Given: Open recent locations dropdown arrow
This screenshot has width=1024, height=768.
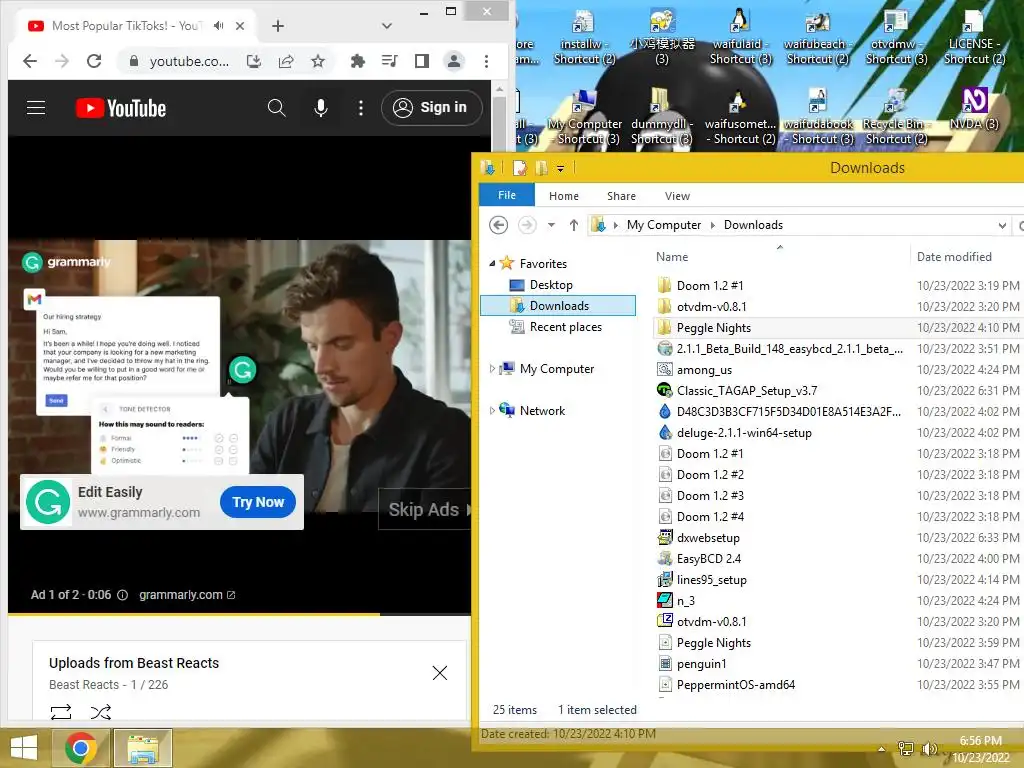Looking at the screenshot, I should [x=551, y=225].
